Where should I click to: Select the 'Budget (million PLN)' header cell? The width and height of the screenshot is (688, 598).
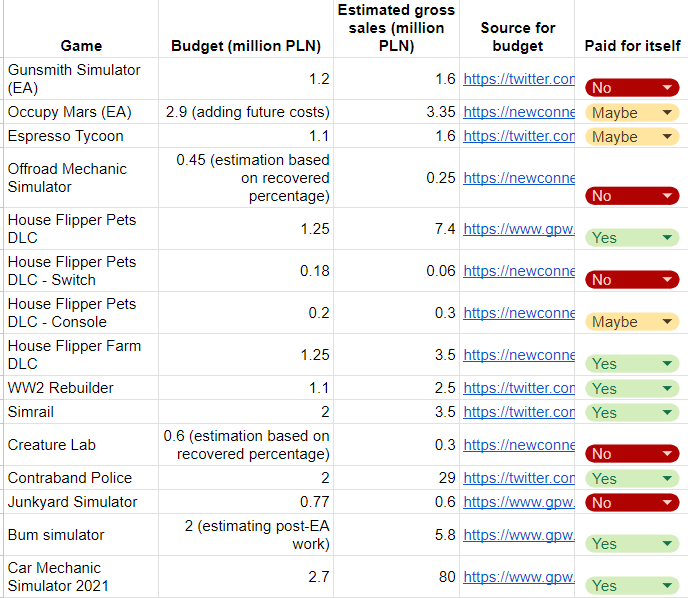246,29
